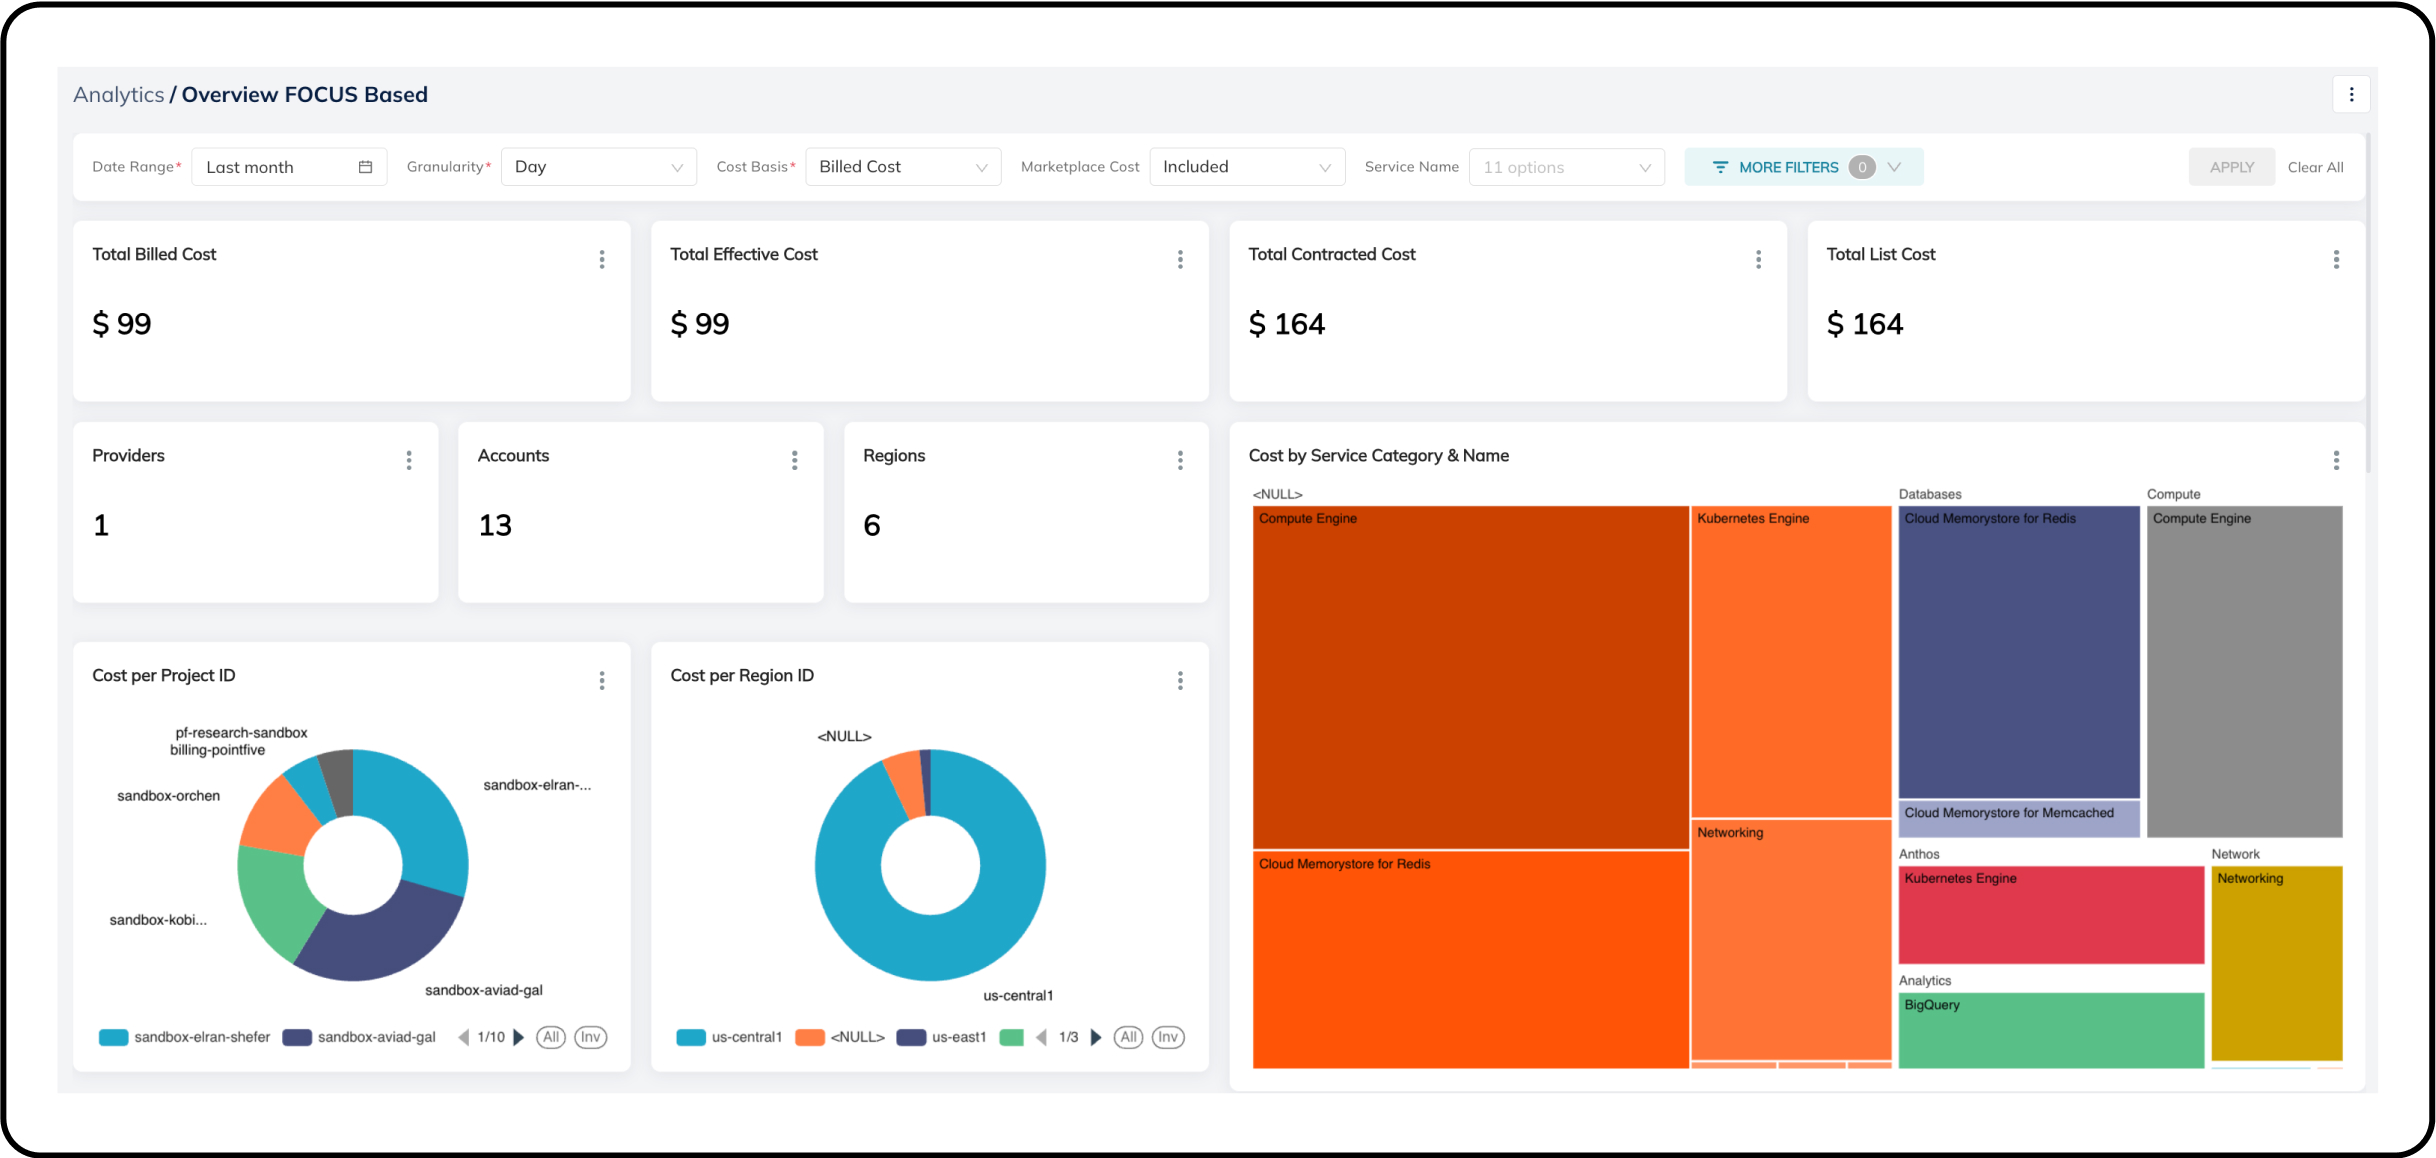Open Cost by Service Category widget menu
This screenshot has height=1158, width=2436.
coord(2336,460)
